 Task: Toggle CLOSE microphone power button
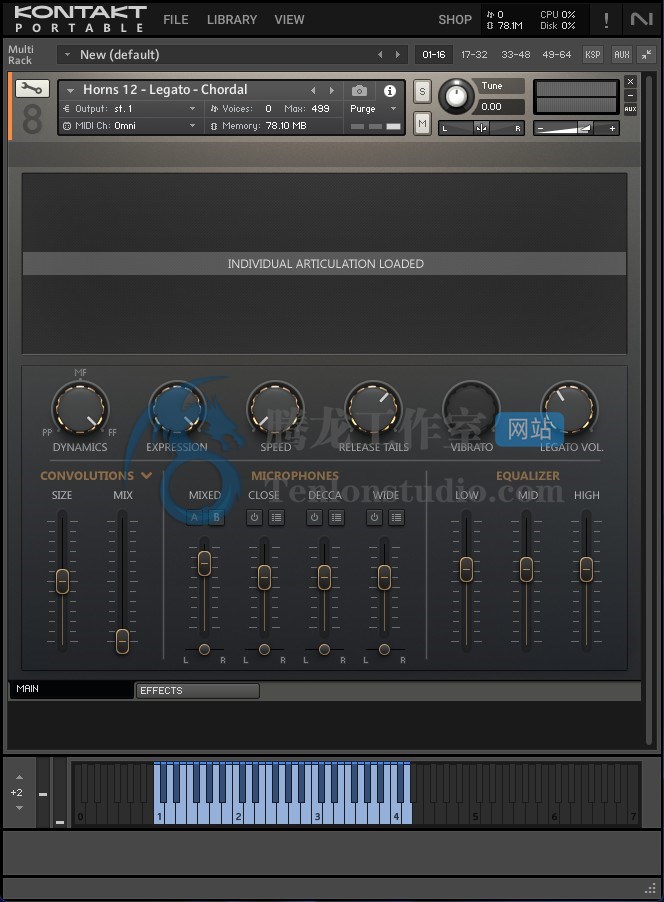[254, 518]
